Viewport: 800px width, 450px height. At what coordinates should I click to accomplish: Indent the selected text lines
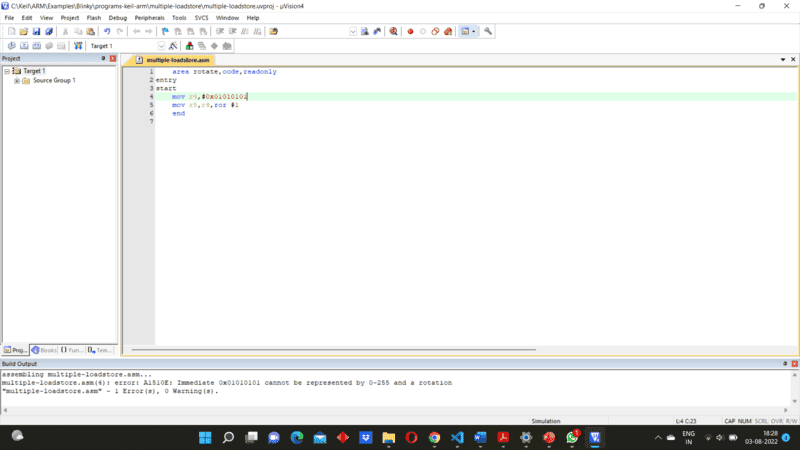pos(220,32)
